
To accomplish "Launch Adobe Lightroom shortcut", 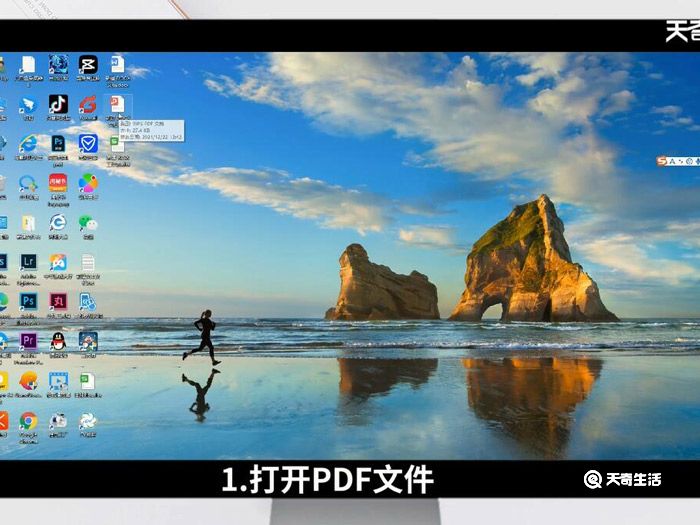I will [x=29, y=262].
